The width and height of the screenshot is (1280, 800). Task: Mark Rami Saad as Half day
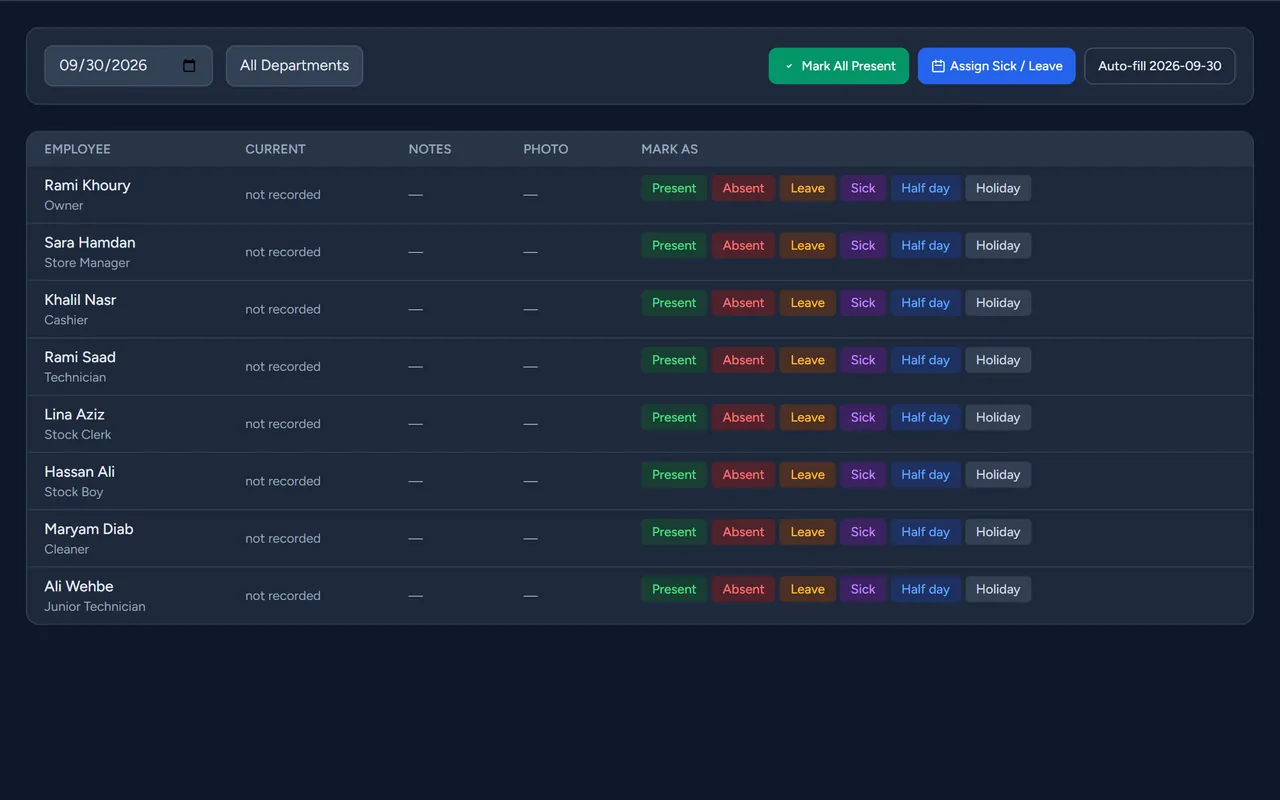tap(925, 360)
